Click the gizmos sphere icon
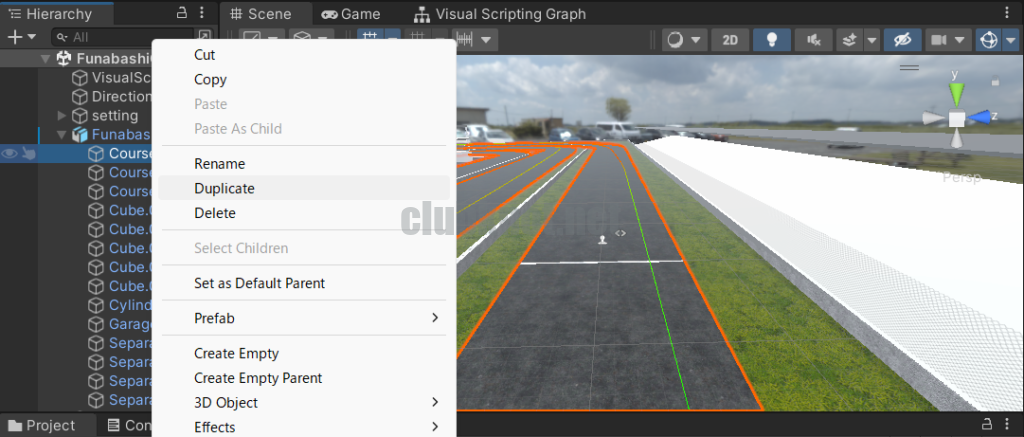This screenshot has width=1024, height=437. tap(988, 40)
